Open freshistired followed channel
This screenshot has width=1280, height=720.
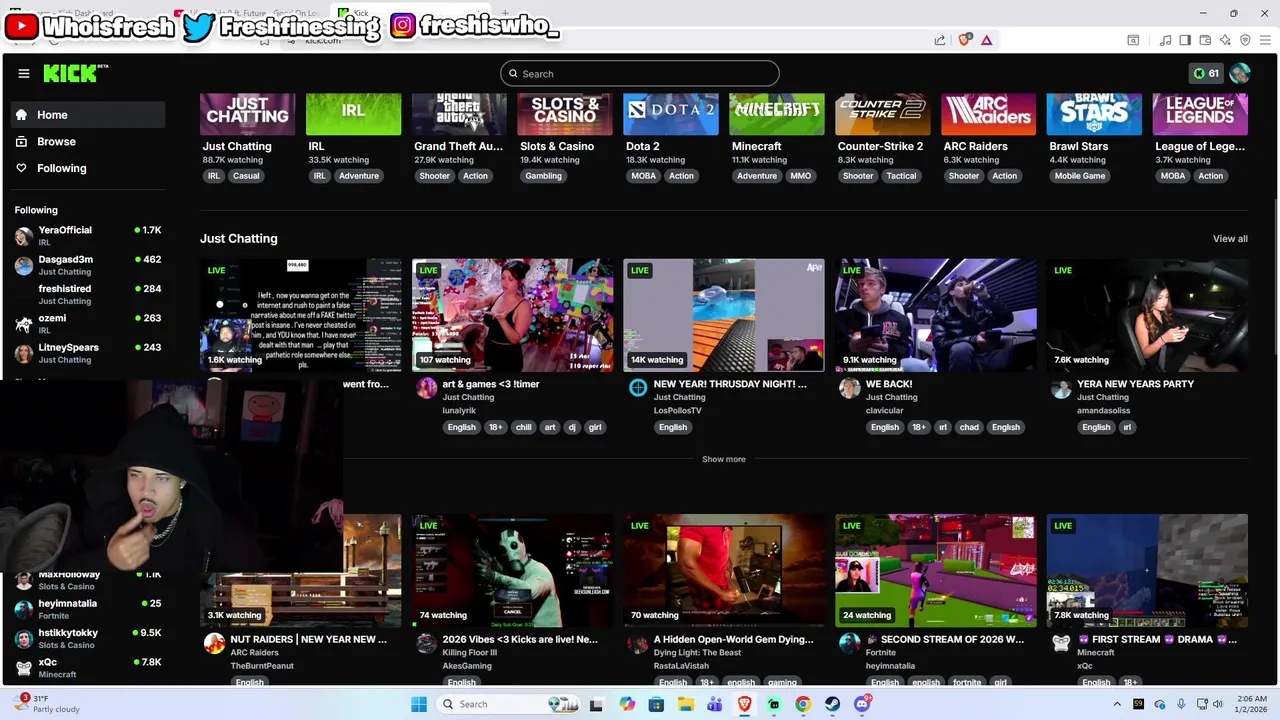pyautogui.click(x=88, y=294)
